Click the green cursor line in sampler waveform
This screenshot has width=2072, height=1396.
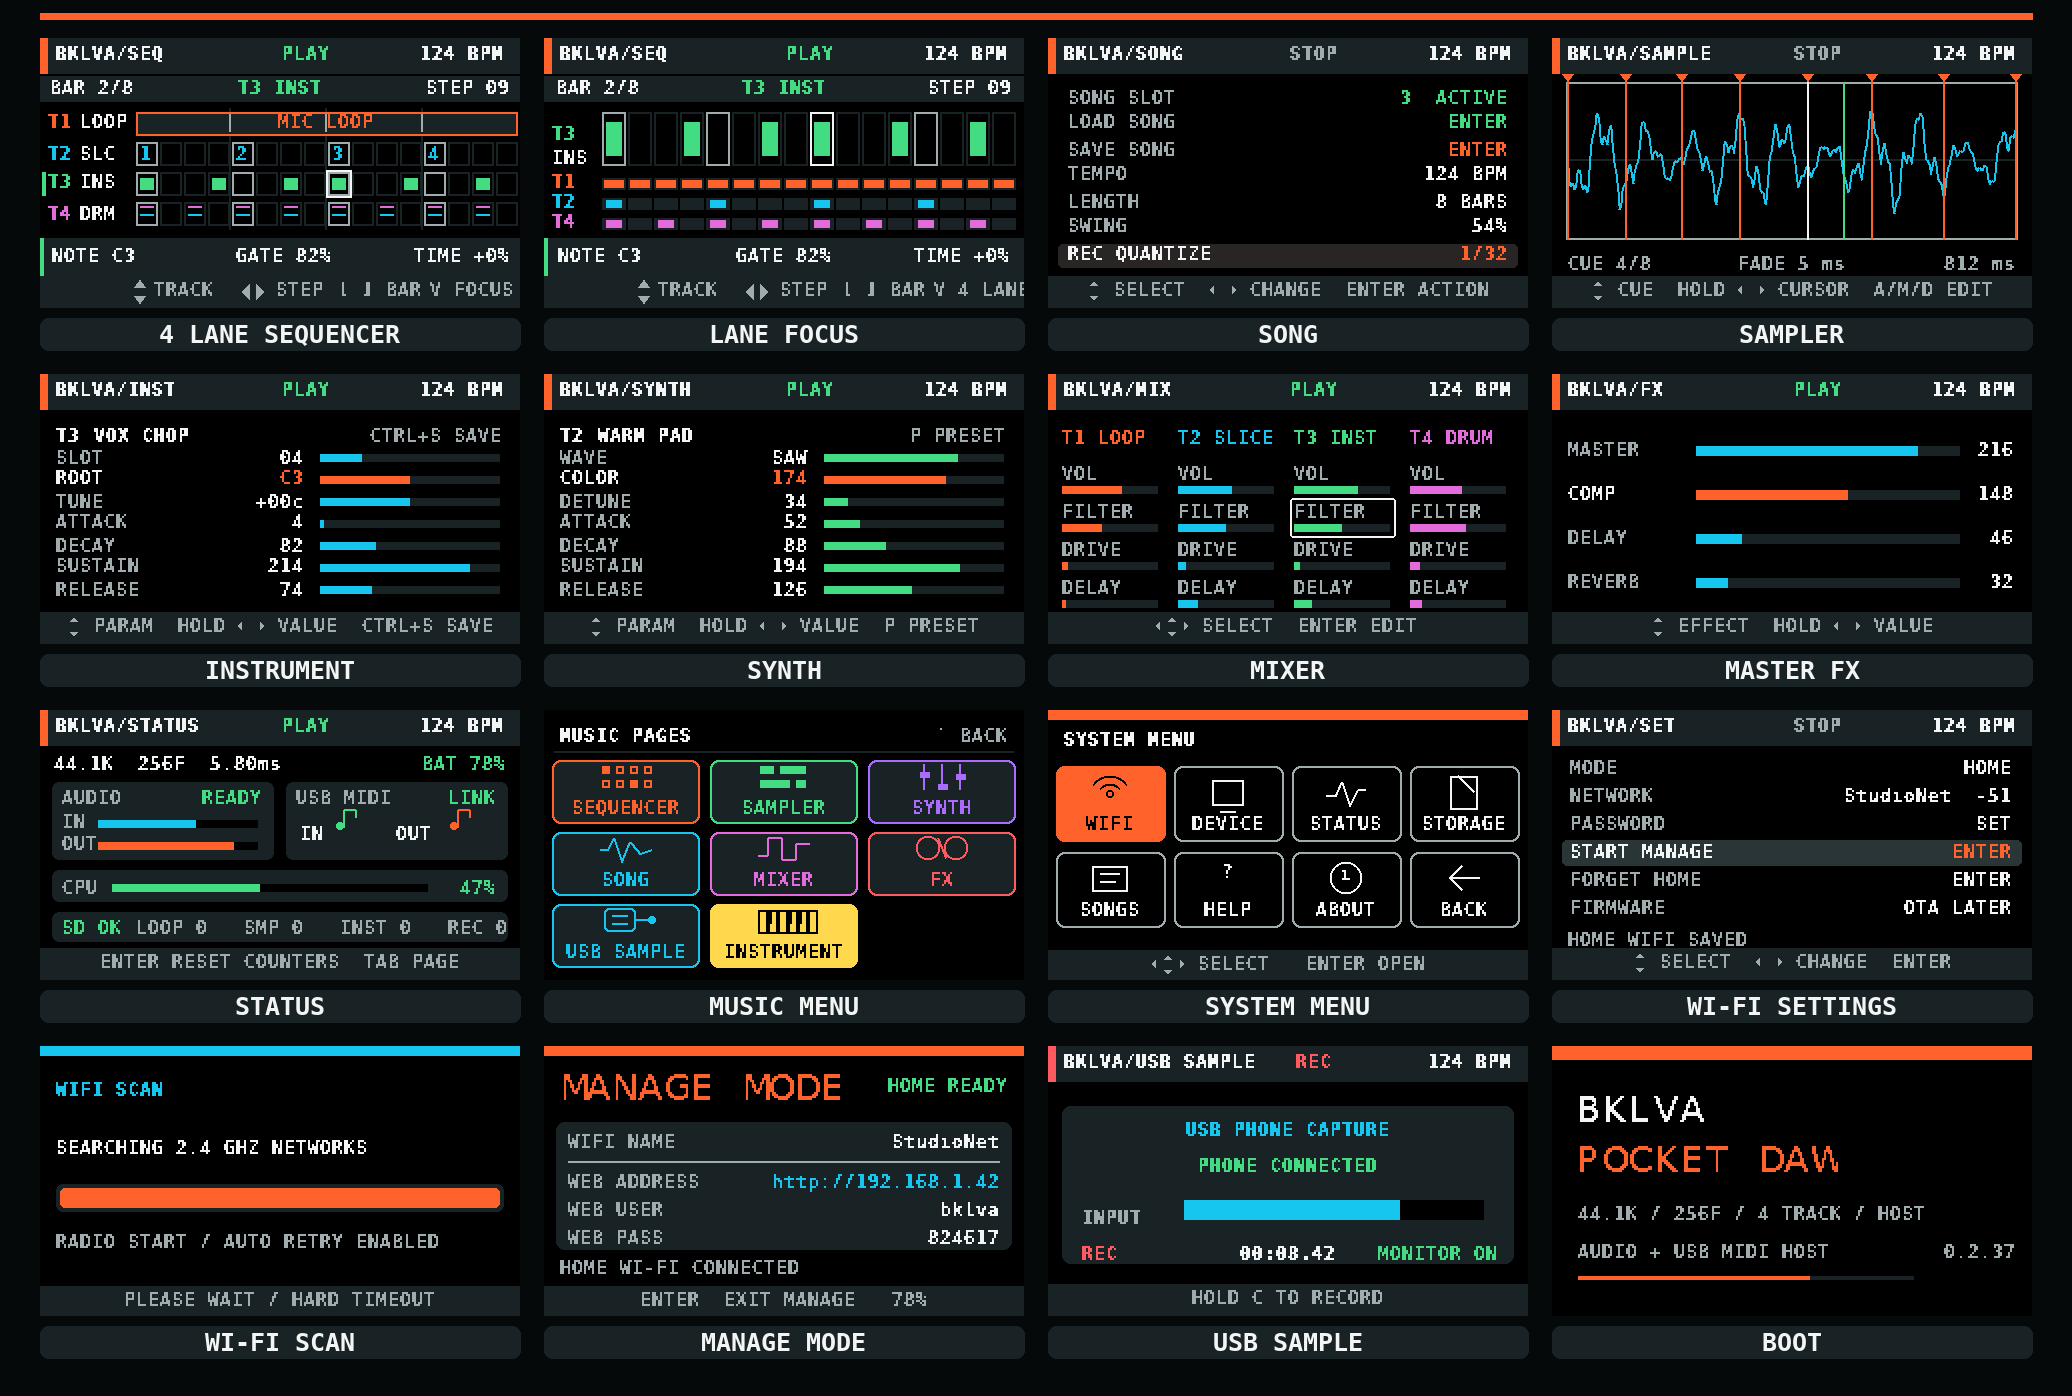(1844, 160)
